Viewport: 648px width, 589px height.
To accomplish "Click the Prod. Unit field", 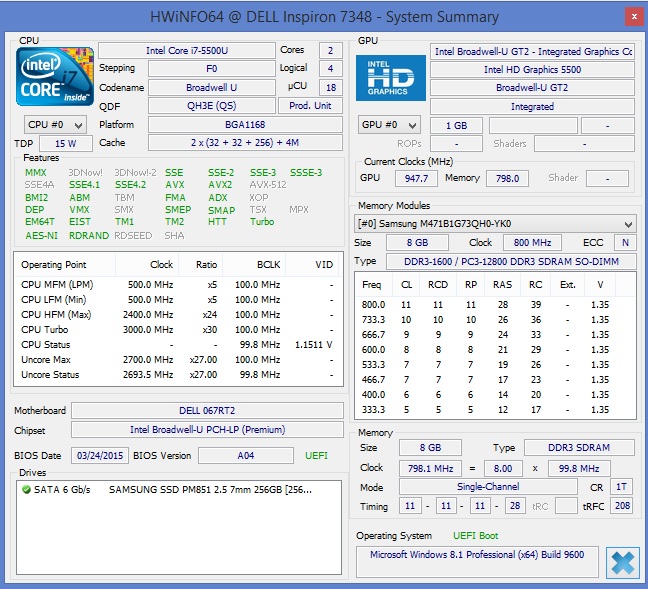I will pos(311,106).
